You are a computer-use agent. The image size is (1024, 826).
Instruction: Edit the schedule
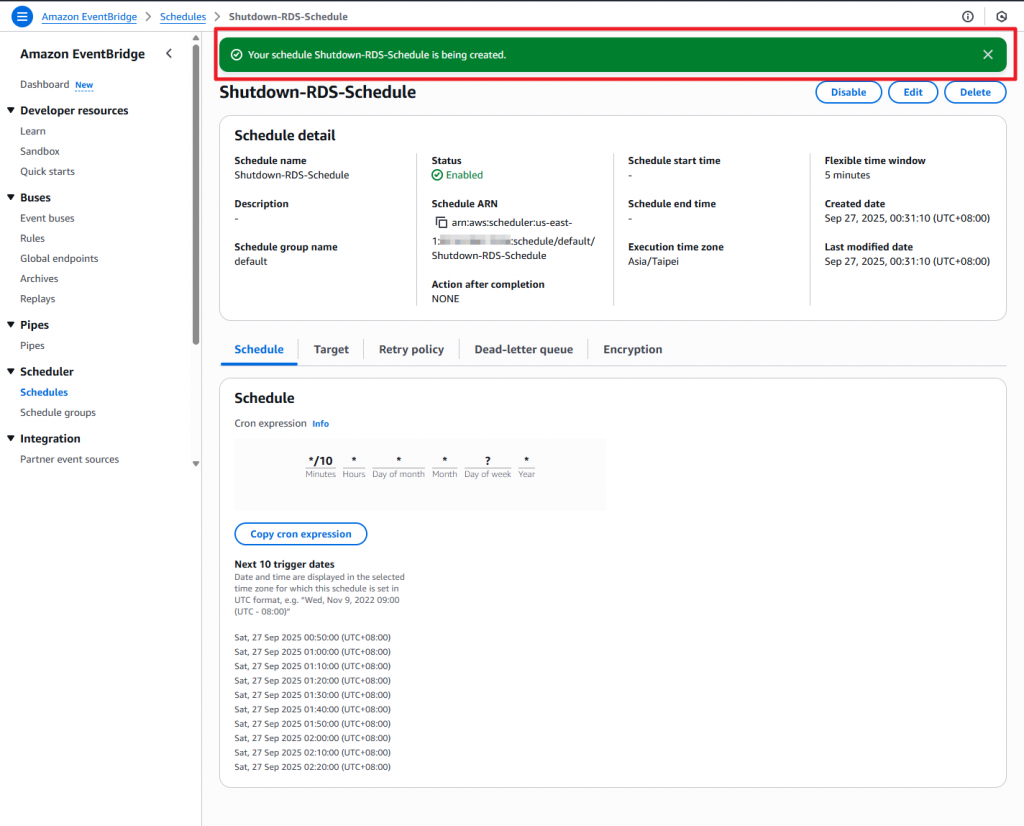(x=912, y=92)
